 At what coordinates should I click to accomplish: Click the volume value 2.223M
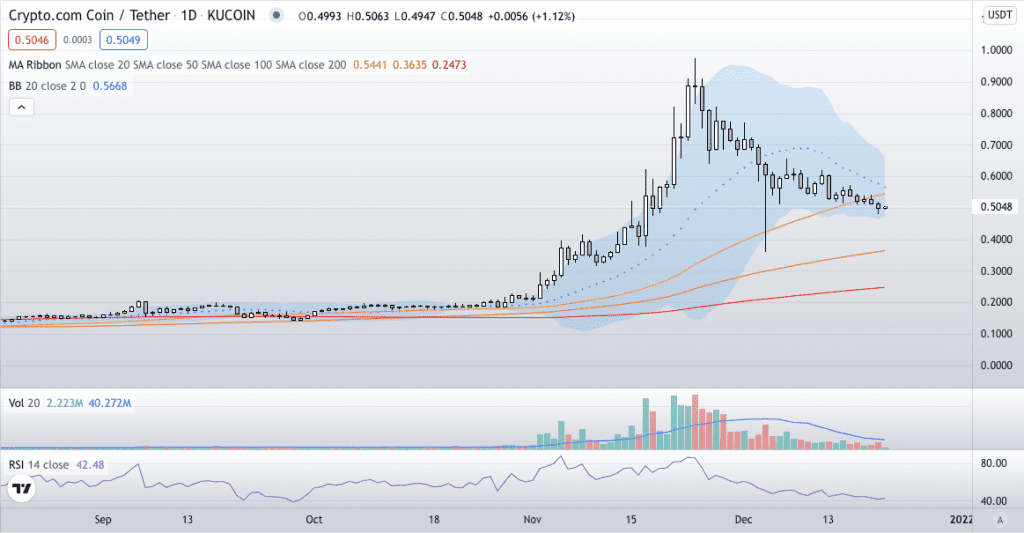click(65, 403)
